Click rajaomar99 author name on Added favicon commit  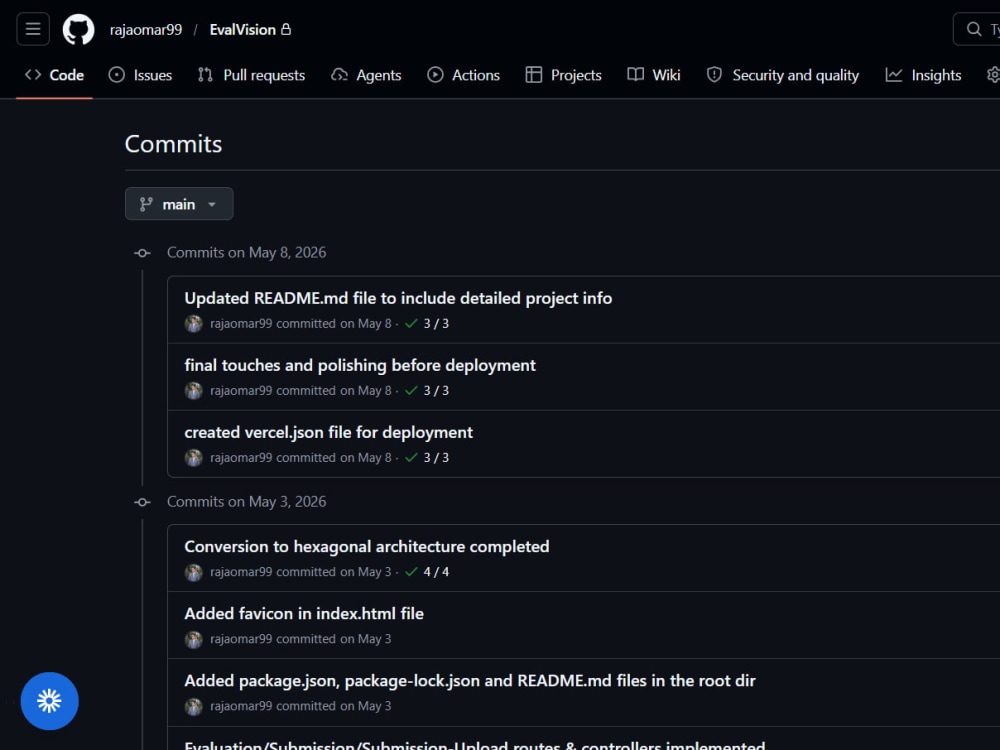pyautogui.click(x=241, y=638)
